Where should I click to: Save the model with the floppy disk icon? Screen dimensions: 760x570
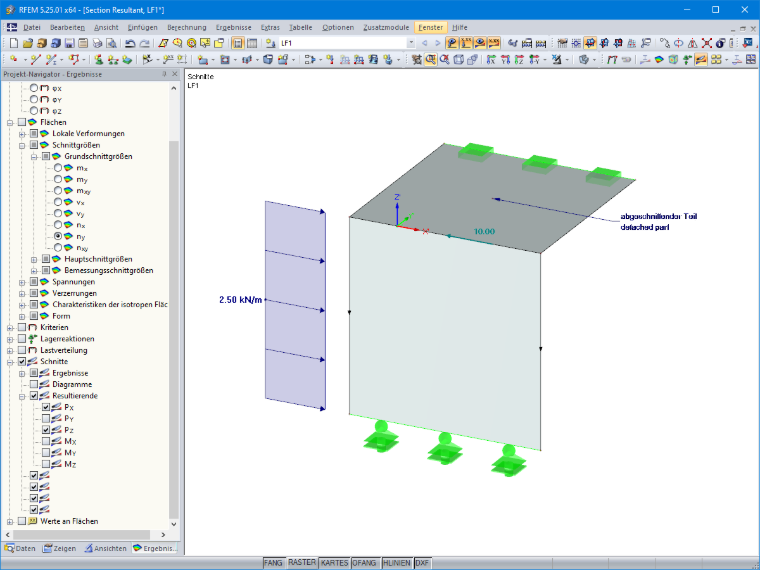pos(69,43)
